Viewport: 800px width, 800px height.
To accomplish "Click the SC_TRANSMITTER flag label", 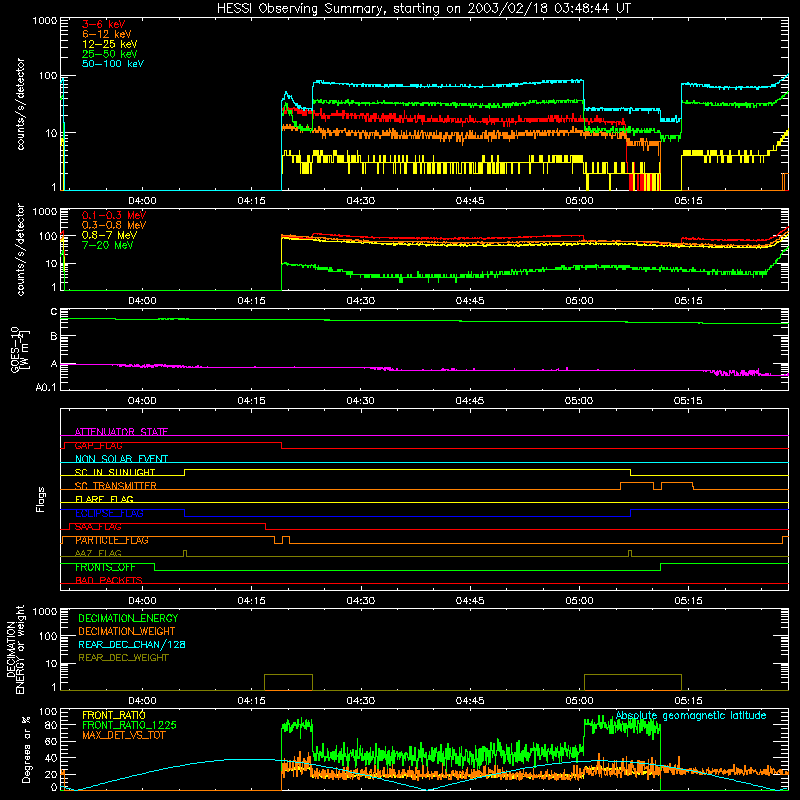I will pyautogui.click(x=116, y=486).
